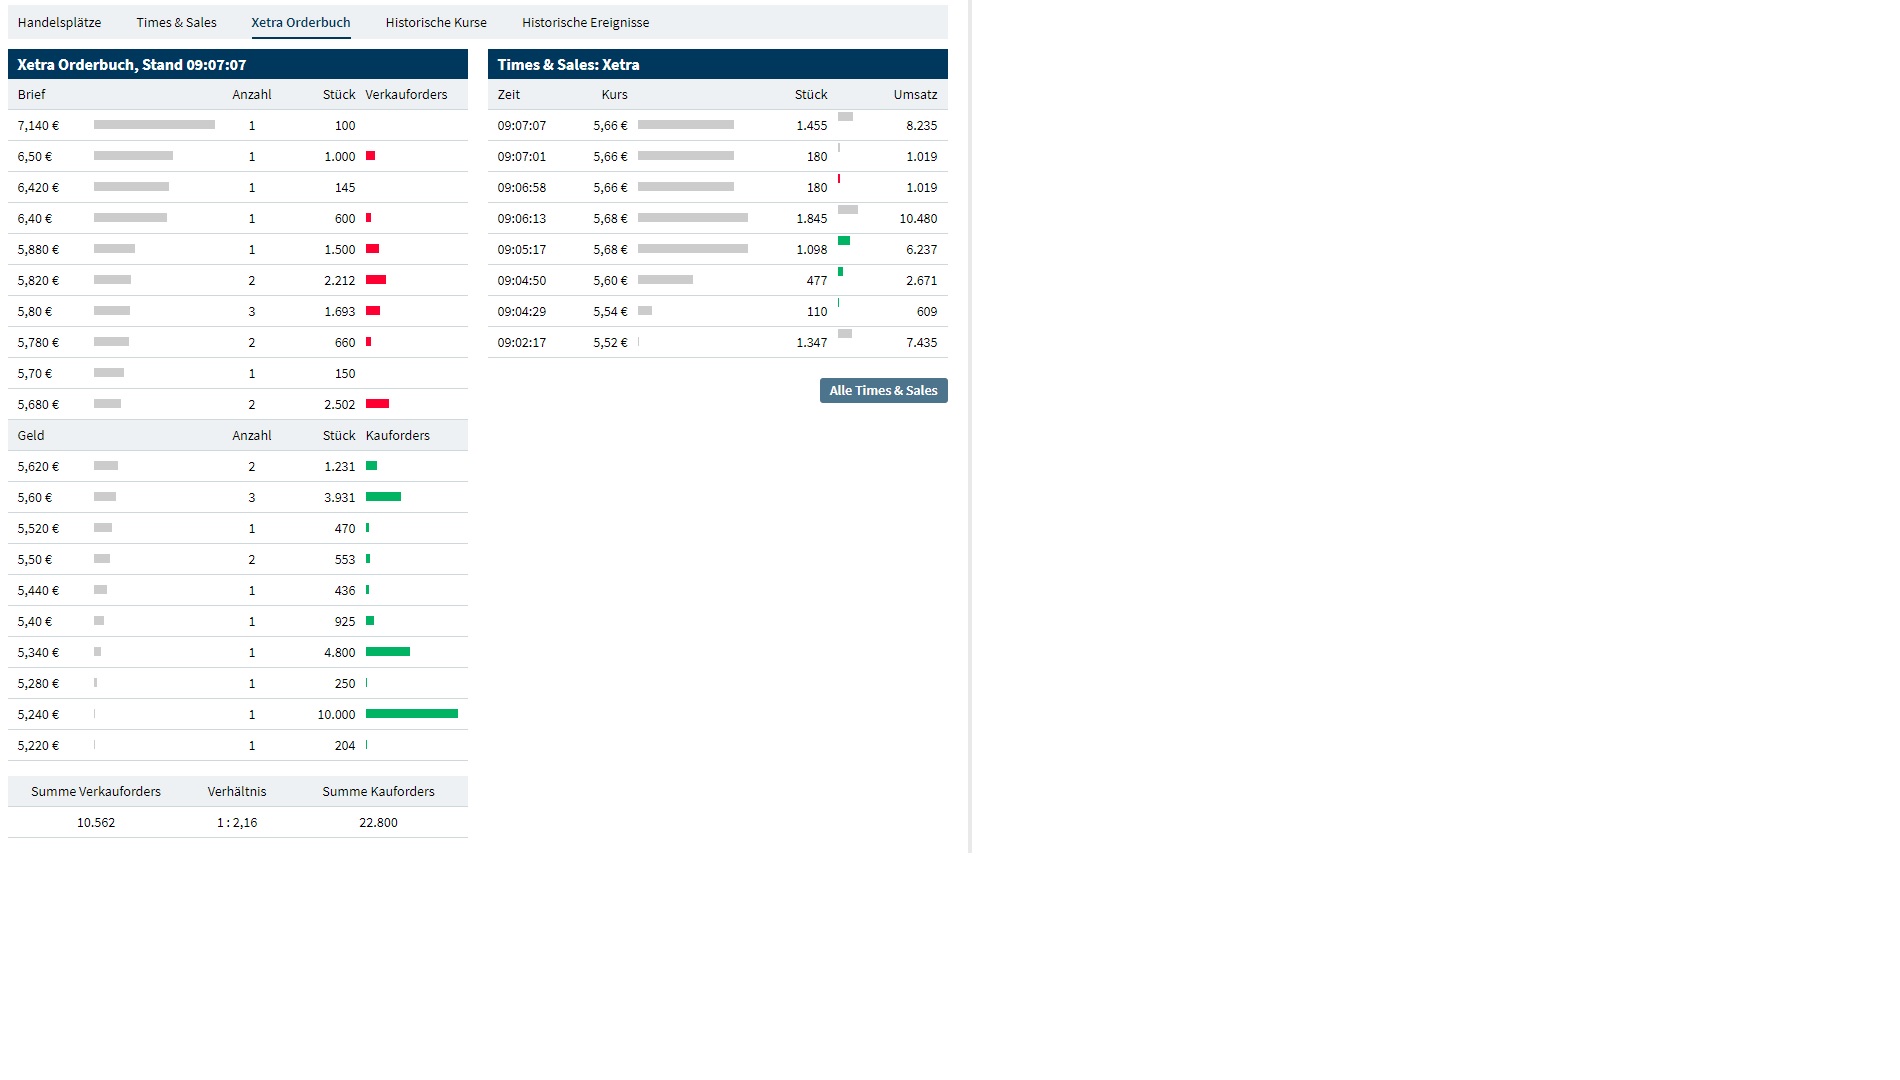Image resolution: width=1900 pixels, height=1080 pixels.
Task: Select the 5,340 € Geld price
Action: coord(38,652)
